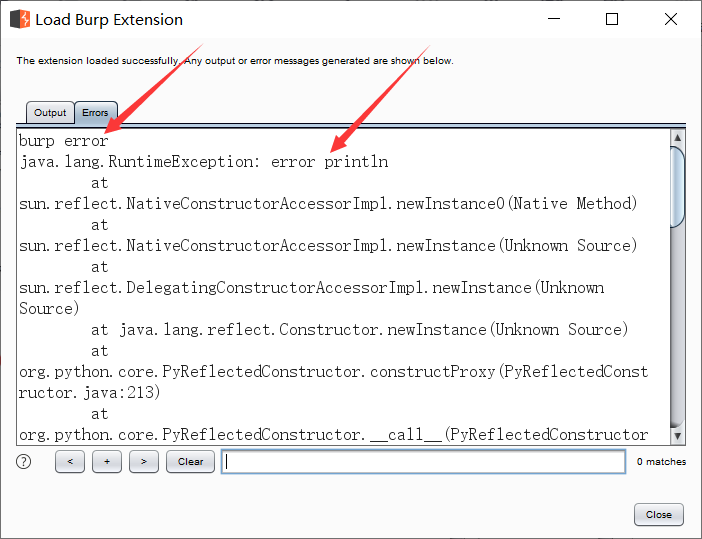
Task: Click the 'burp error' line
Action: pyautogui.click(x=64, y=141)
